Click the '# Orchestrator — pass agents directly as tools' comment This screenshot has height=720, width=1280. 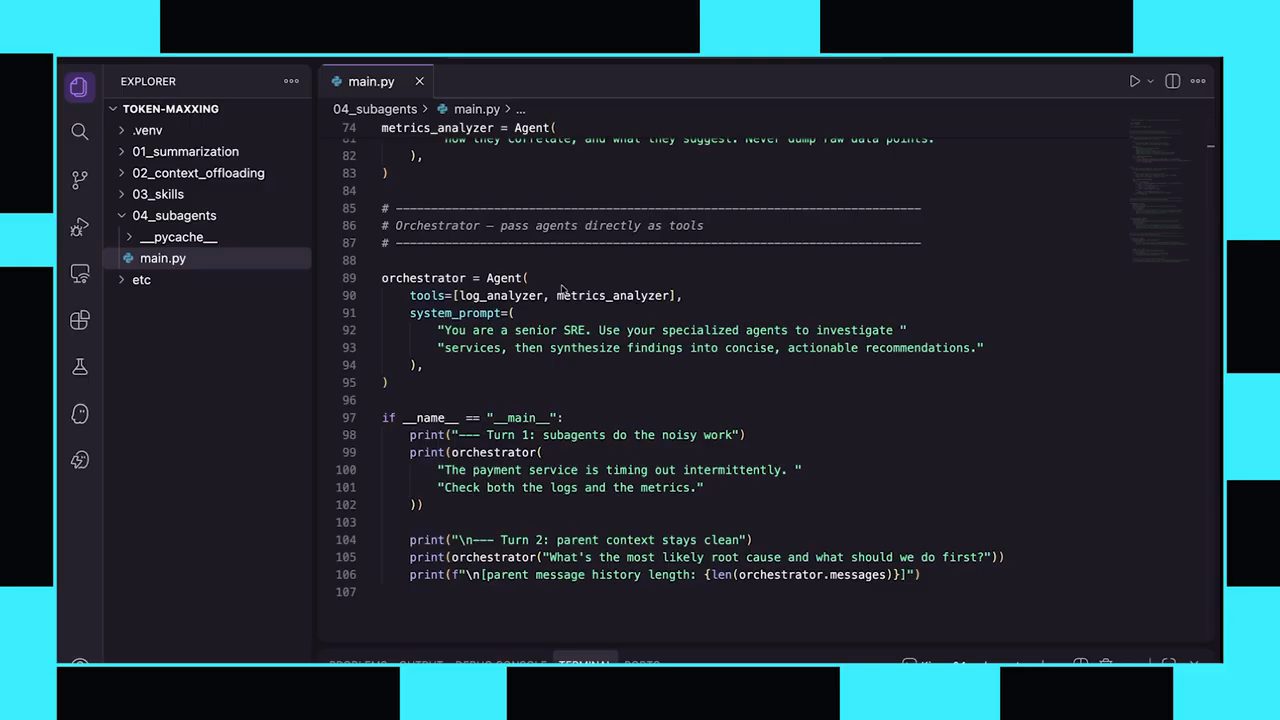click(x=542, y=226)
